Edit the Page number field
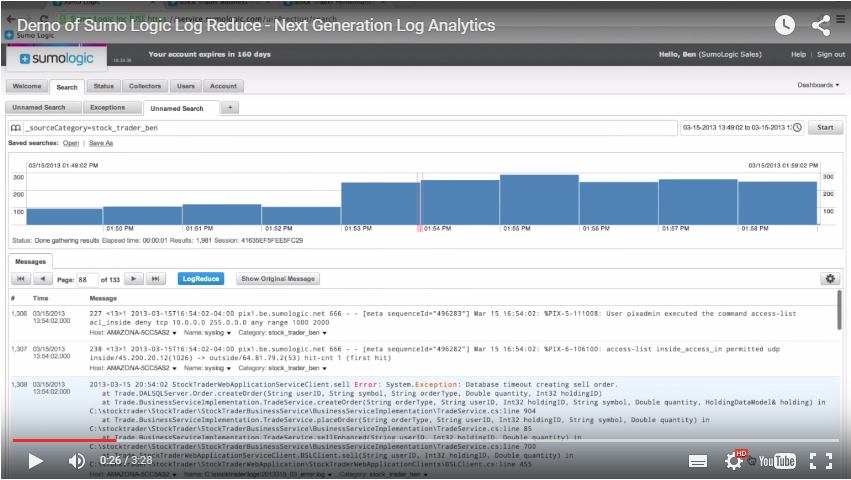 (87, 280)
